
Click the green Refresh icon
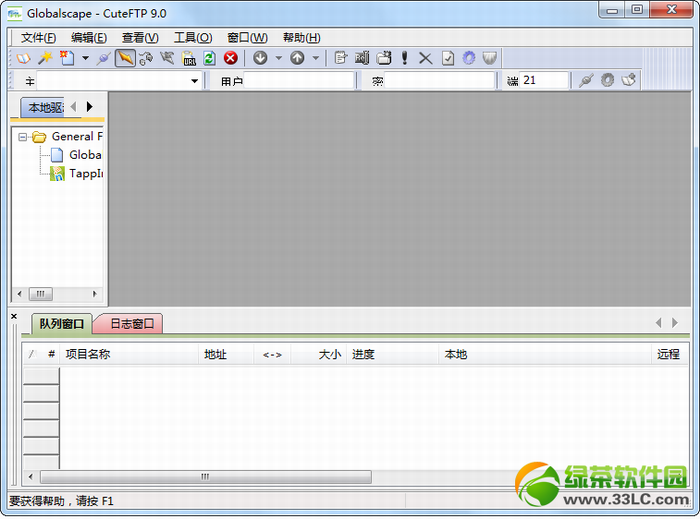tap(209, 58)
